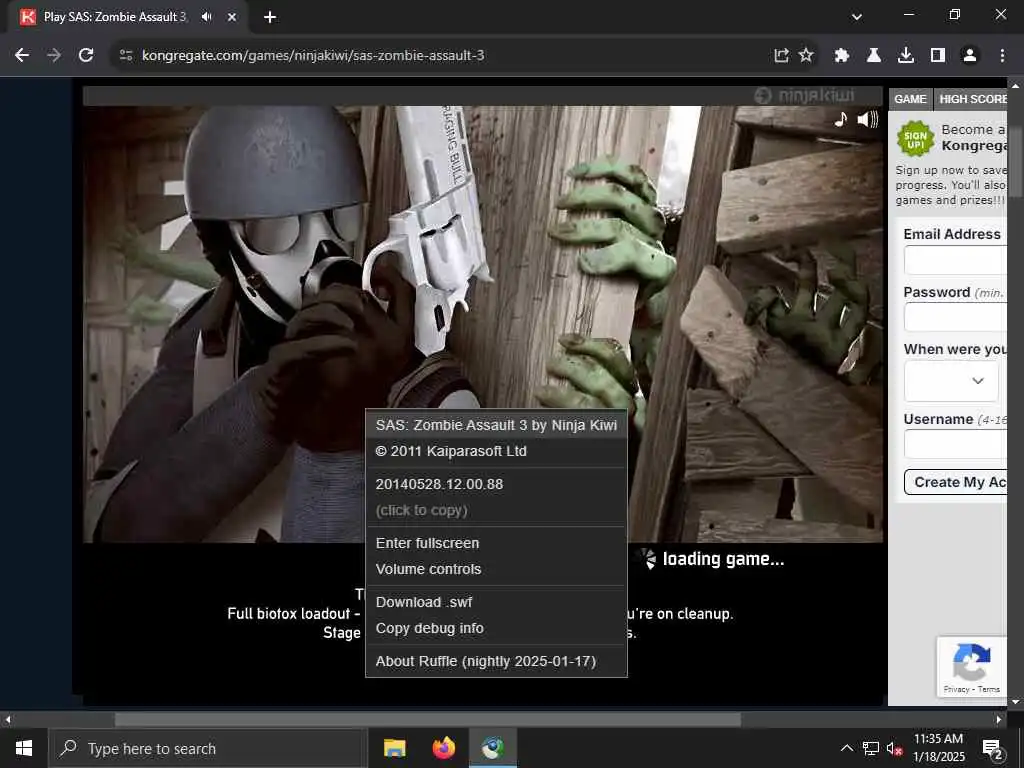Open browser Downloads

pos(906,56)
